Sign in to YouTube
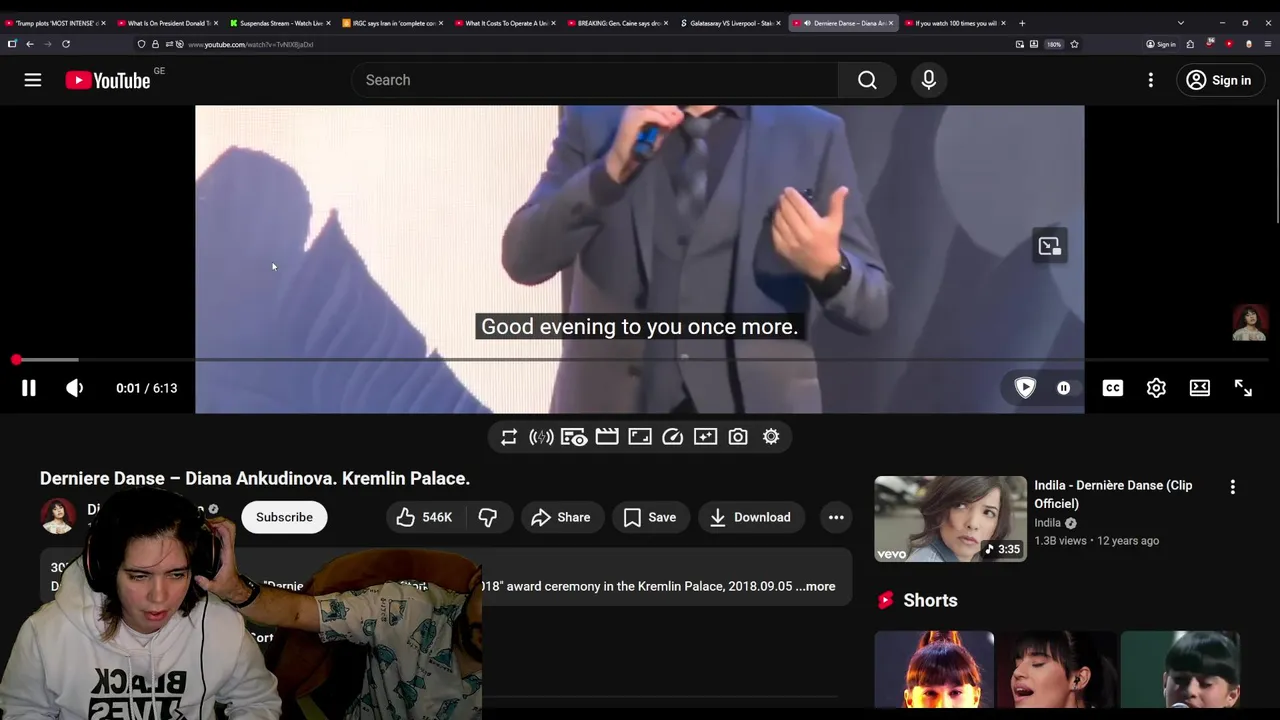This screenshot has height=720, width=1280. pyautogui.click(x=1219, y=80)
